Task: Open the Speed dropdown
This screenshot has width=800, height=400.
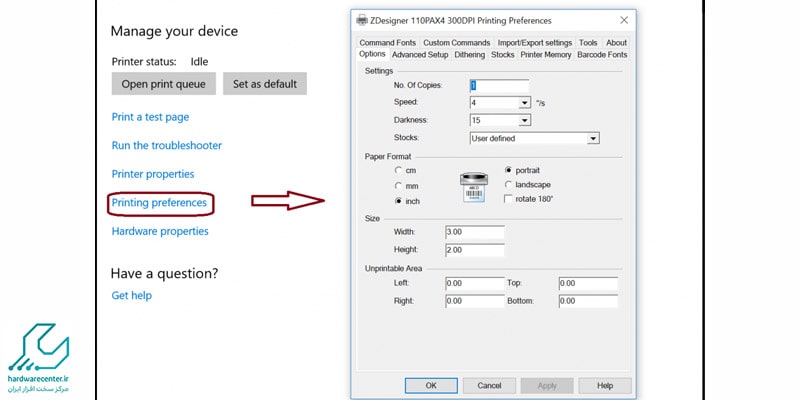Action: coord(525,103)
